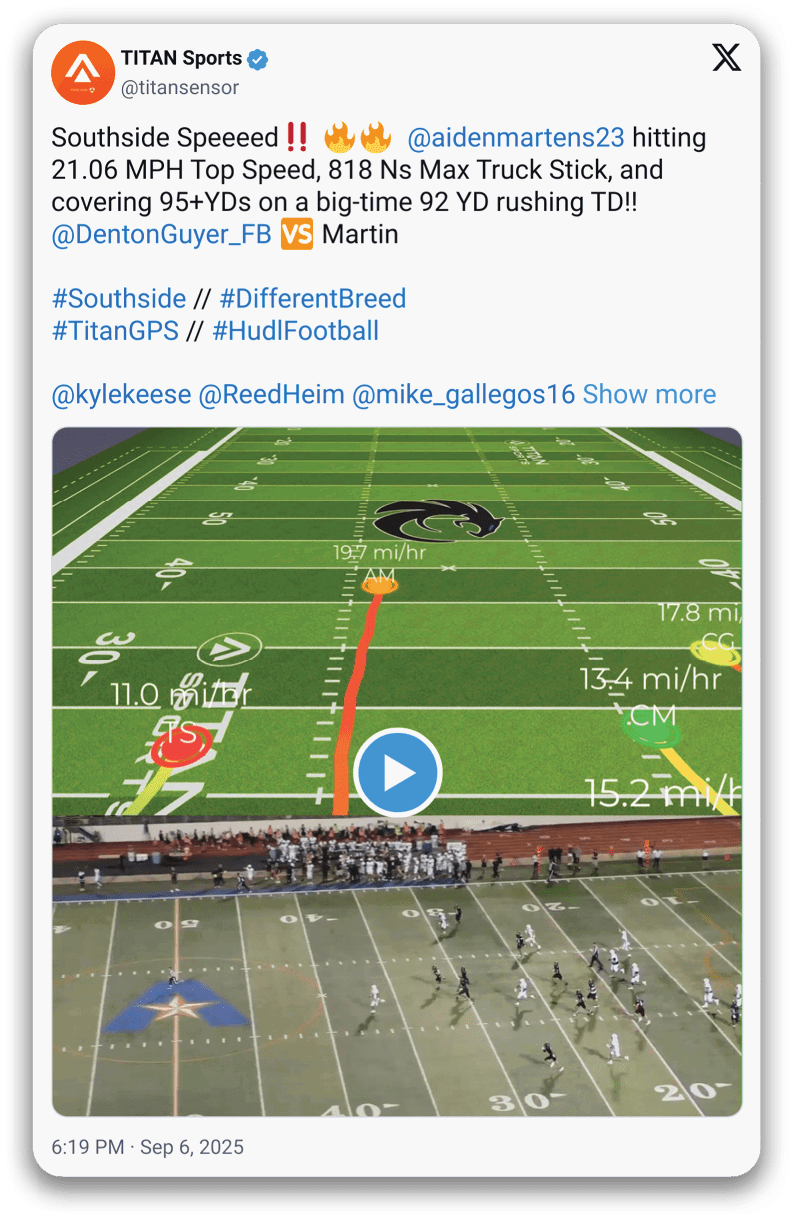Click the orange VS emoji icon
The height and width of the screenshot is (1219, 793).
[x=297, y=235]
